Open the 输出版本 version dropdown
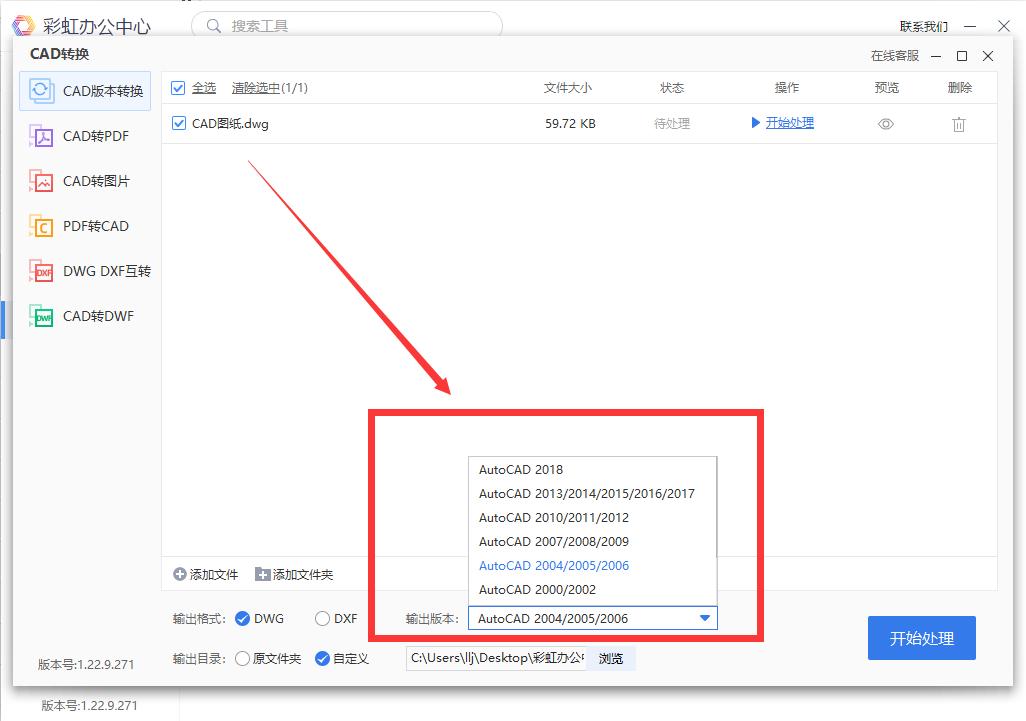 (x=705, y=618)
